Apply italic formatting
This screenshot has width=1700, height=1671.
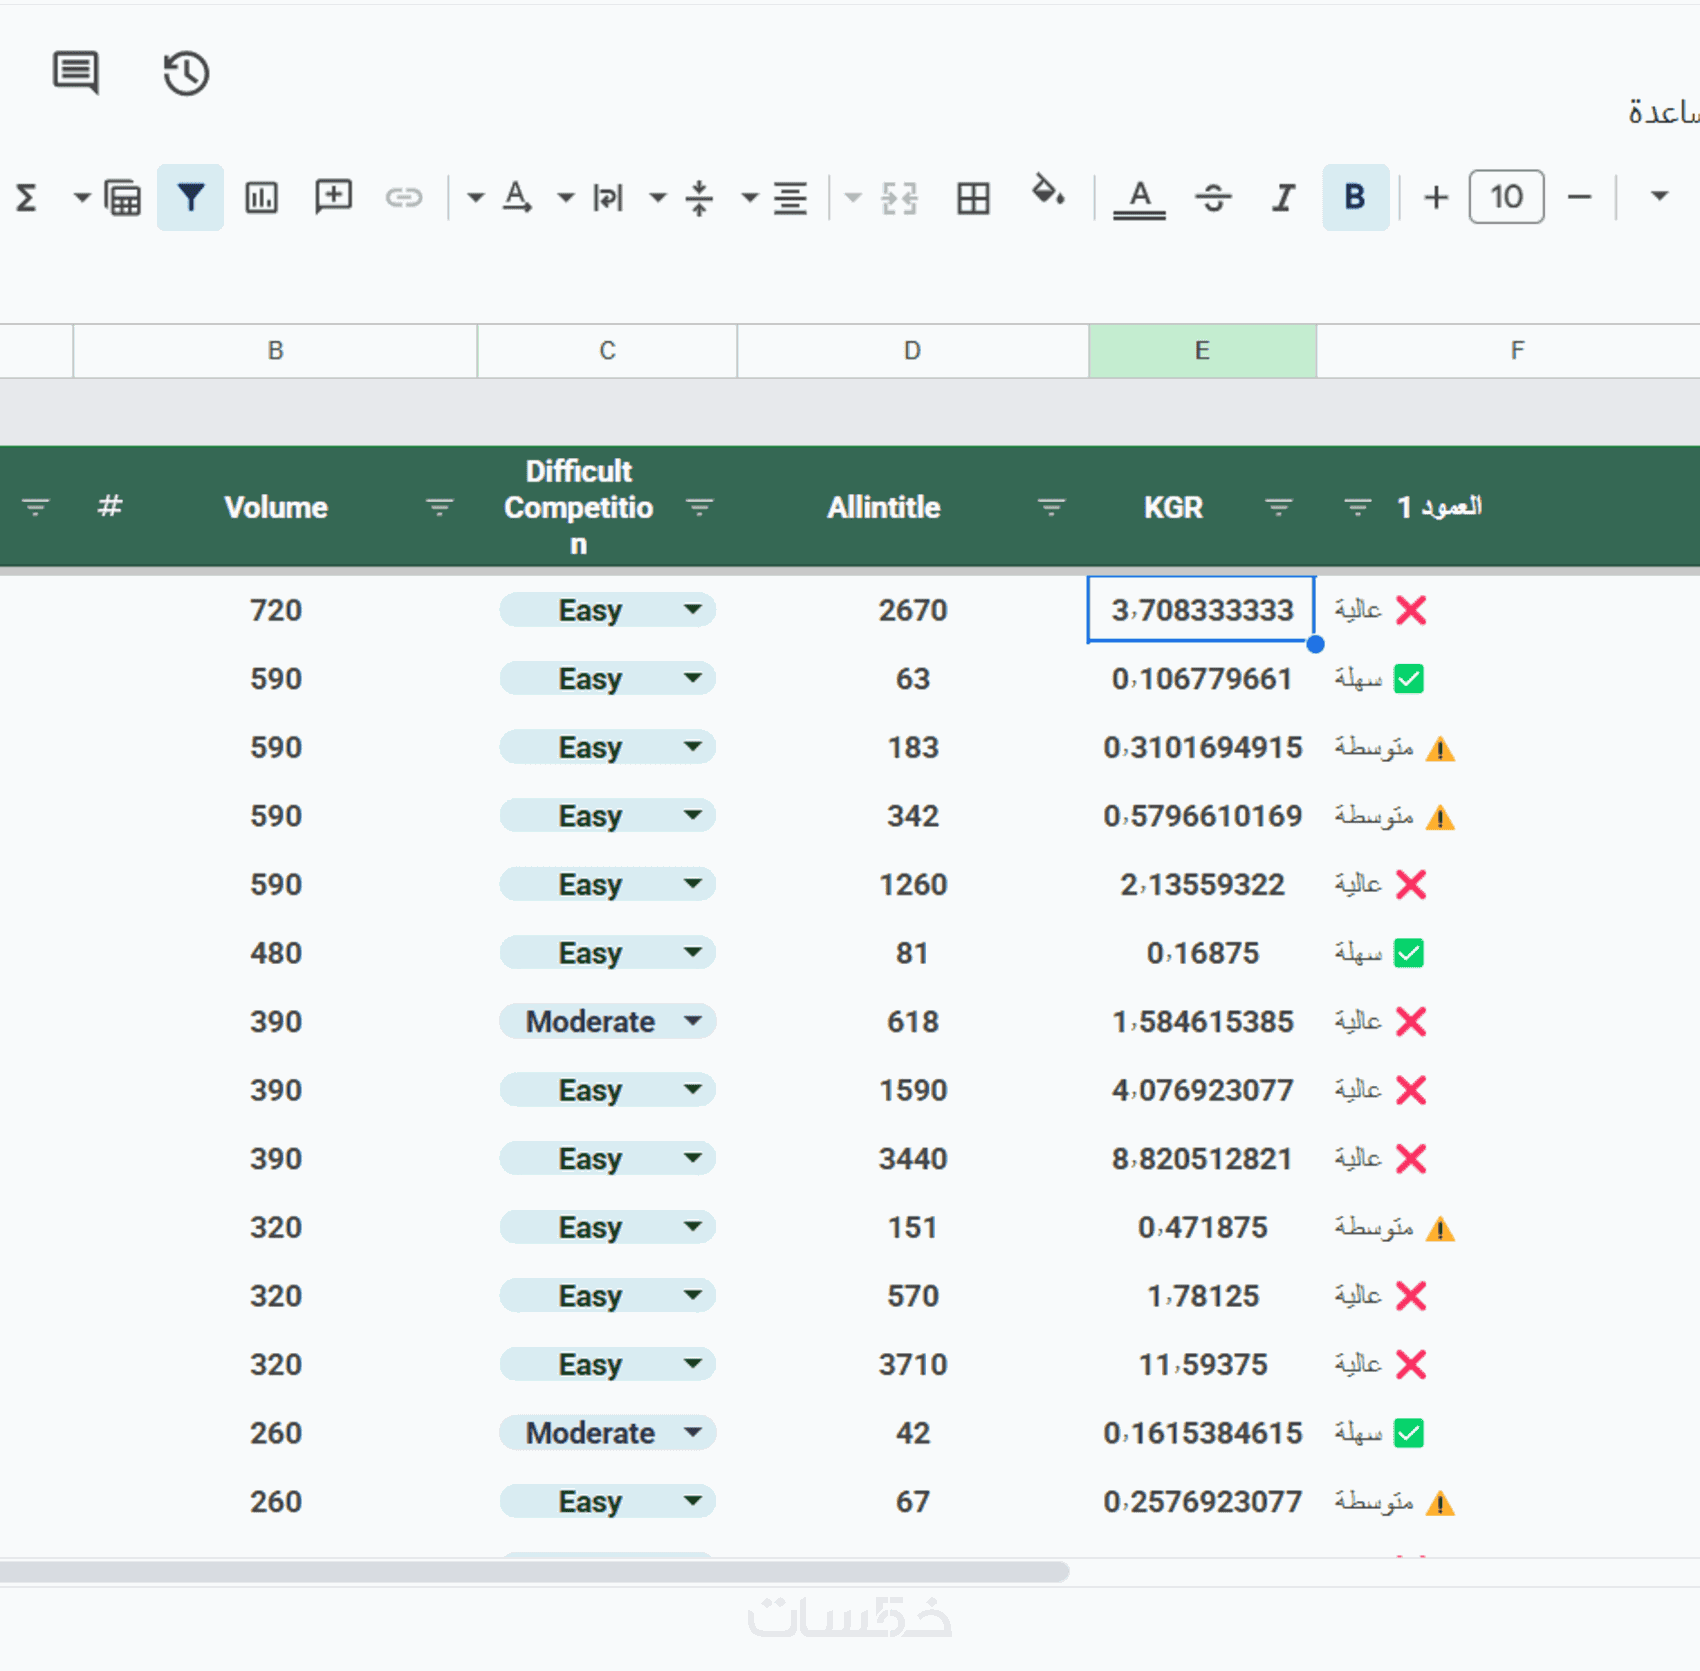(1283, 198)
